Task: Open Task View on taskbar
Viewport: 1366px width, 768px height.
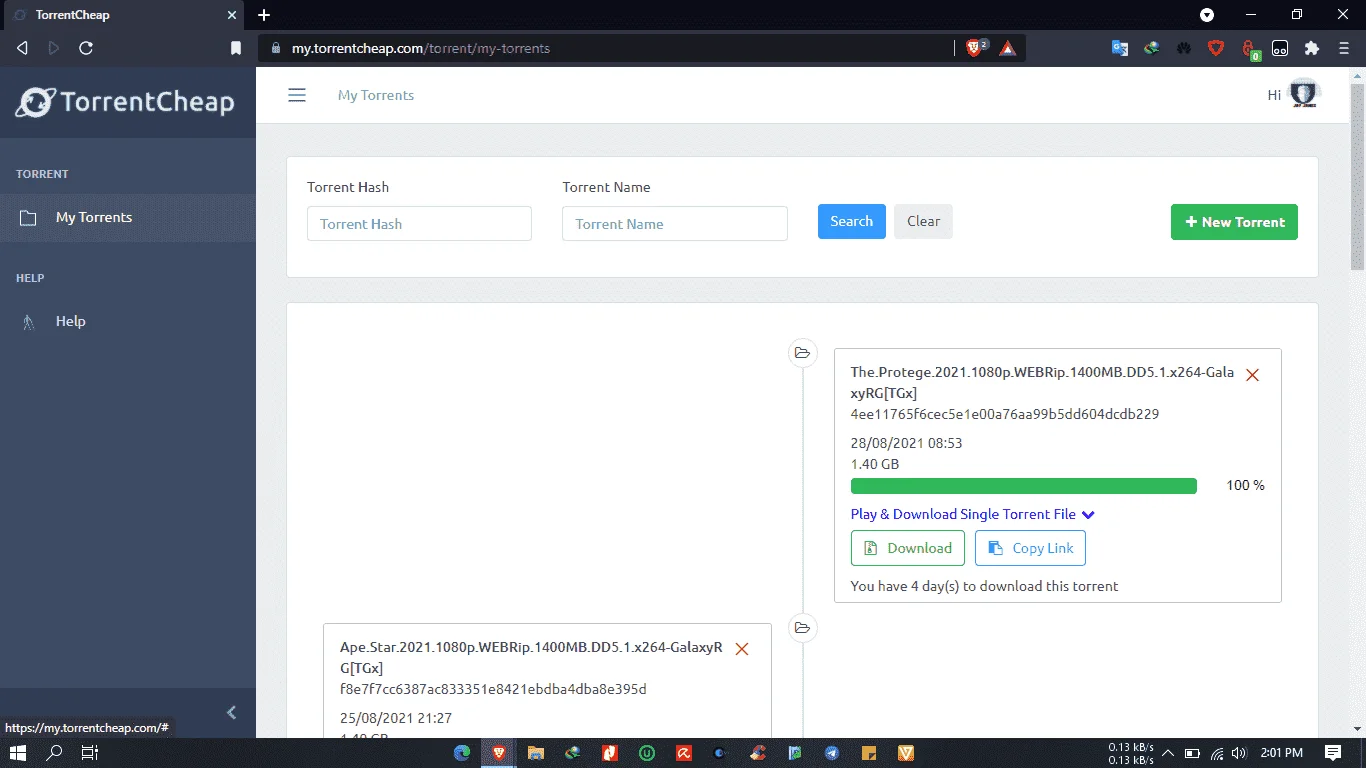Action: 89,753
